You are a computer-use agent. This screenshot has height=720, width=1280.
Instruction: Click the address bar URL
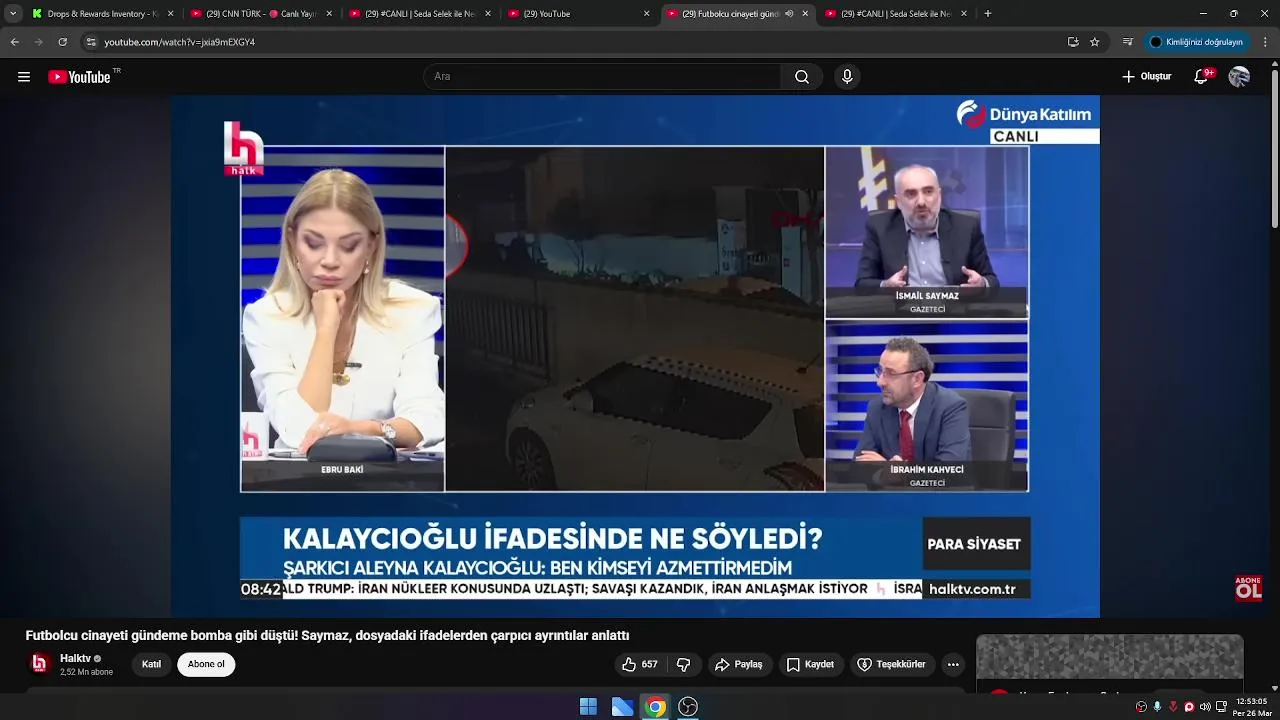(180, 42)
